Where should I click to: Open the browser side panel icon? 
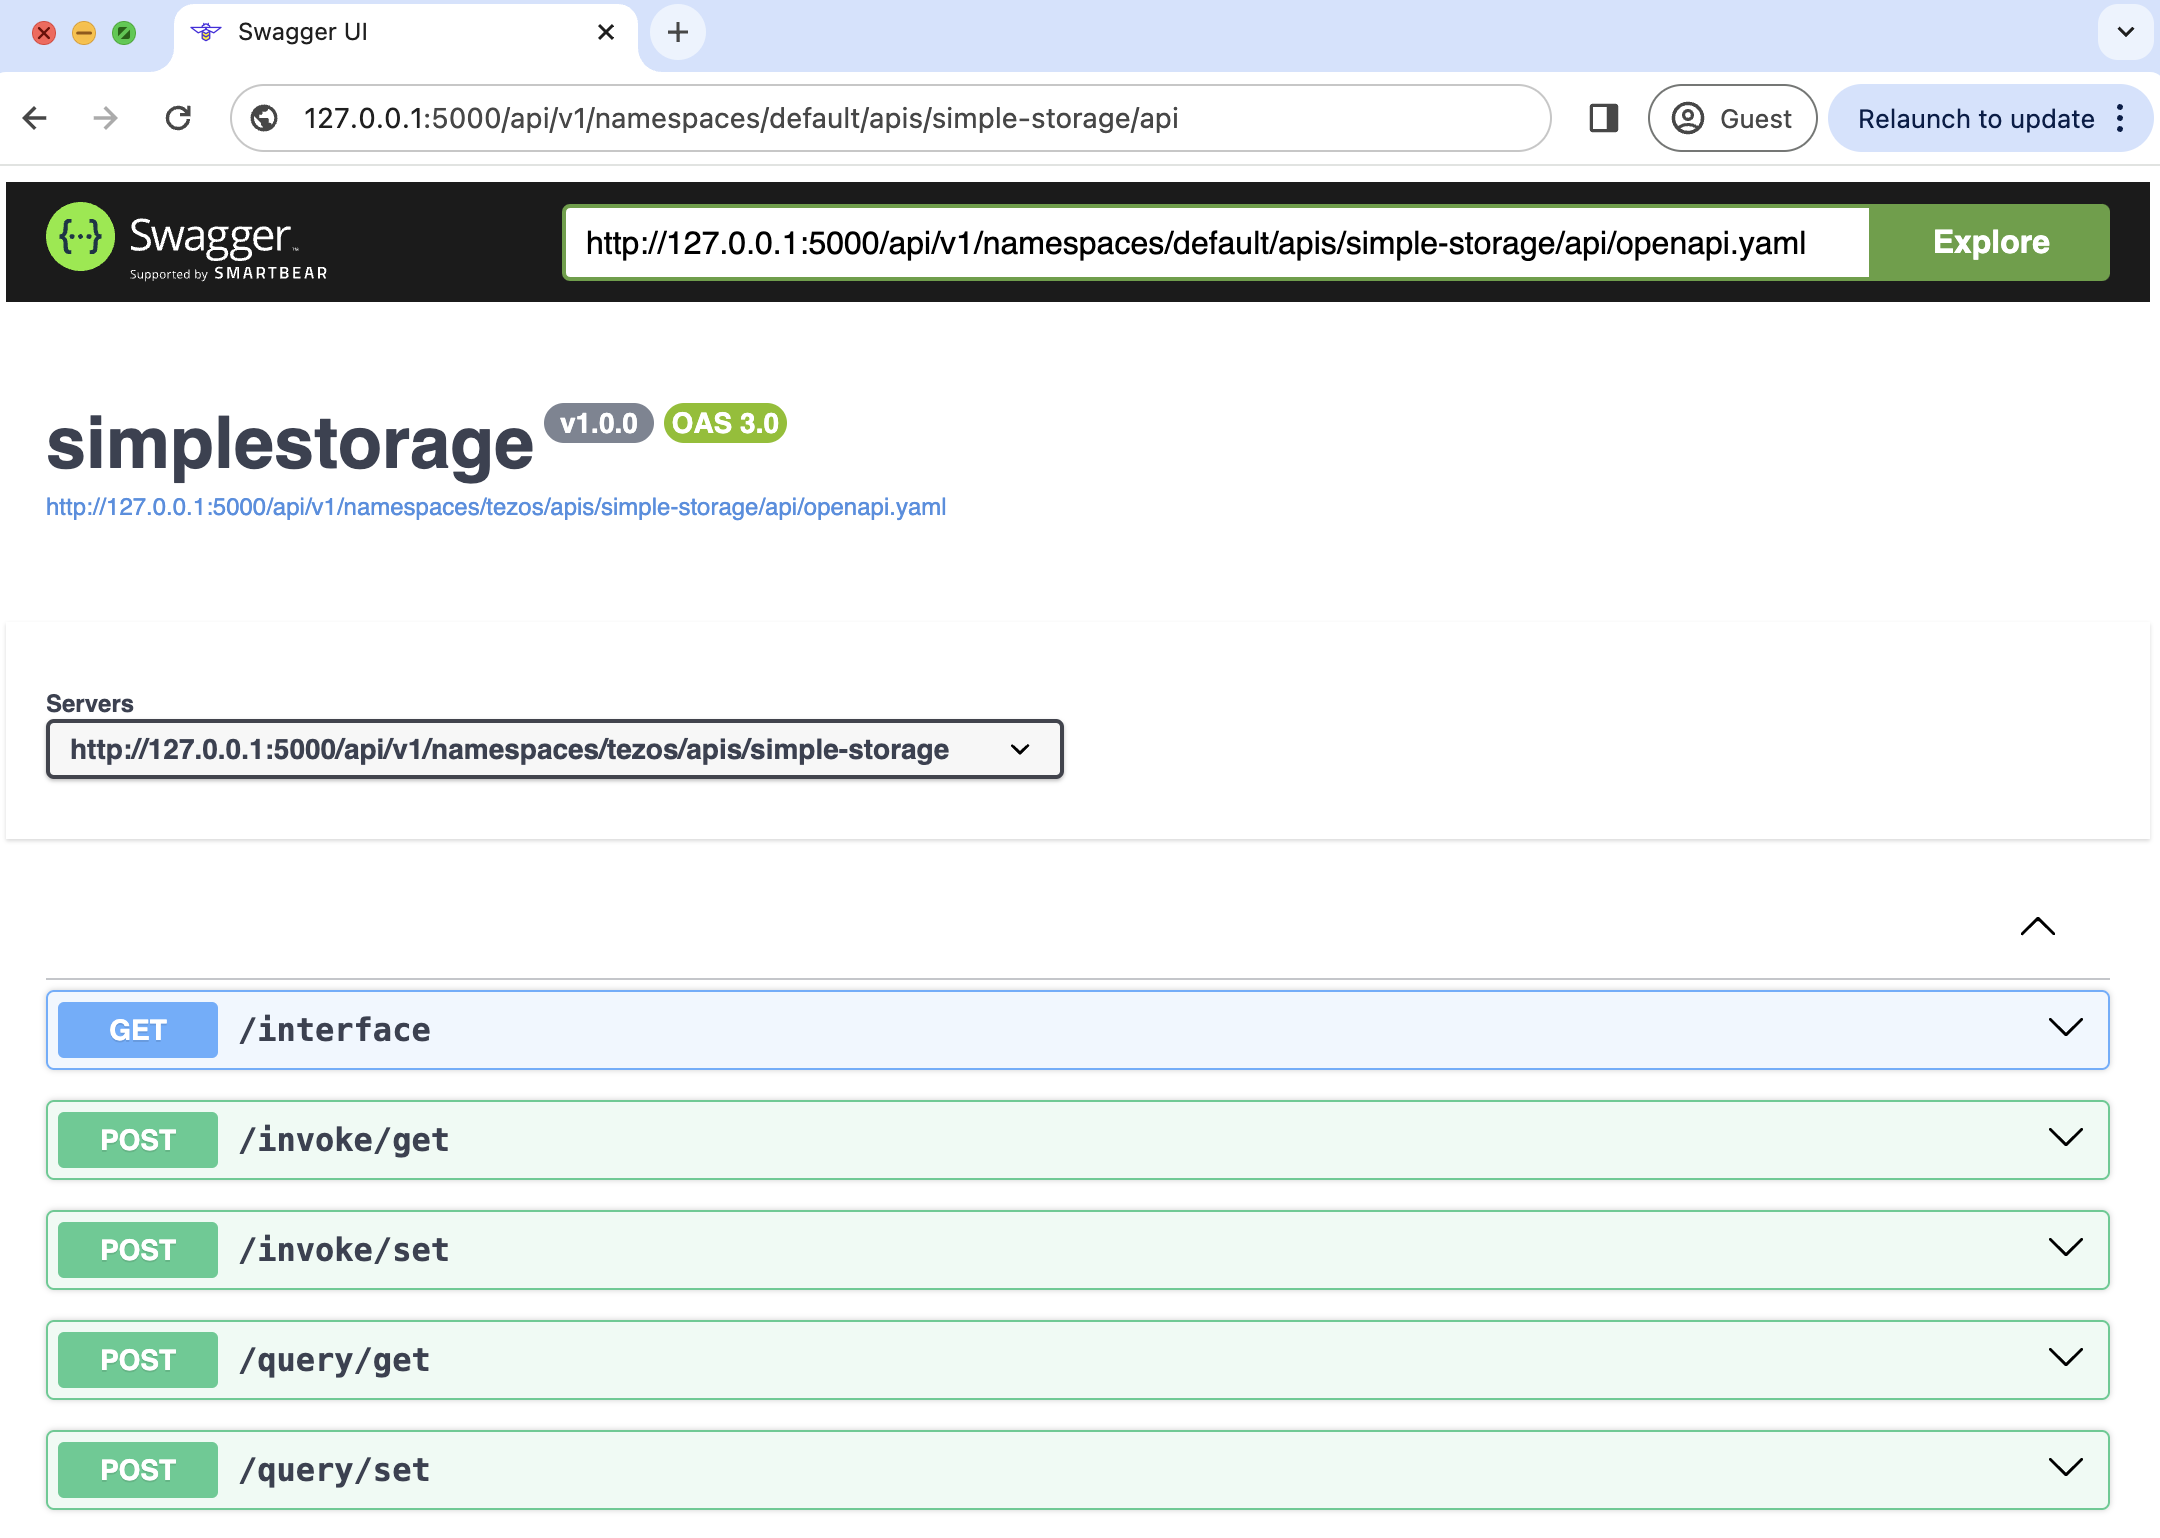1604,118
